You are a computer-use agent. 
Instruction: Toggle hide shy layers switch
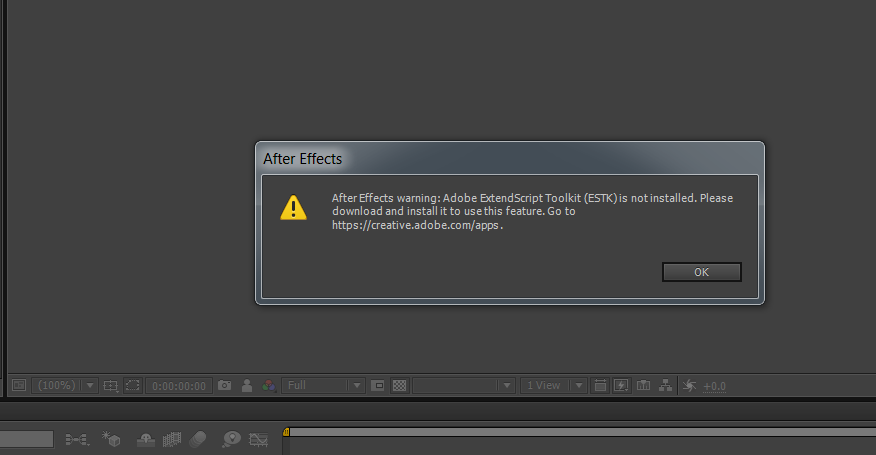[146, 440]
